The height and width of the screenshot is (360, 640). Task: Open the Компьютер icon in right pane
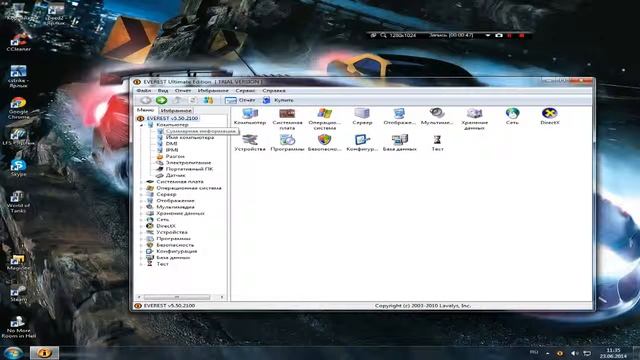pyautogui.click(x=250, y=116)
